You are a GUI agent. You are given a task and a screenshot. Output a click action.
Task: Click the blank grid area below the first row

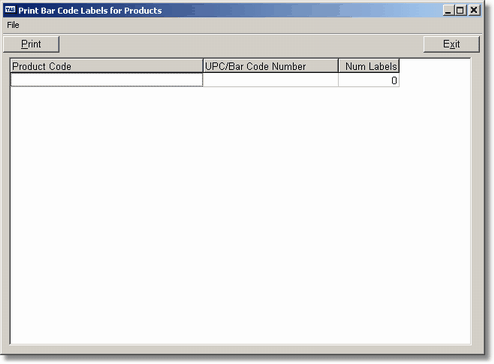(240, 215)
